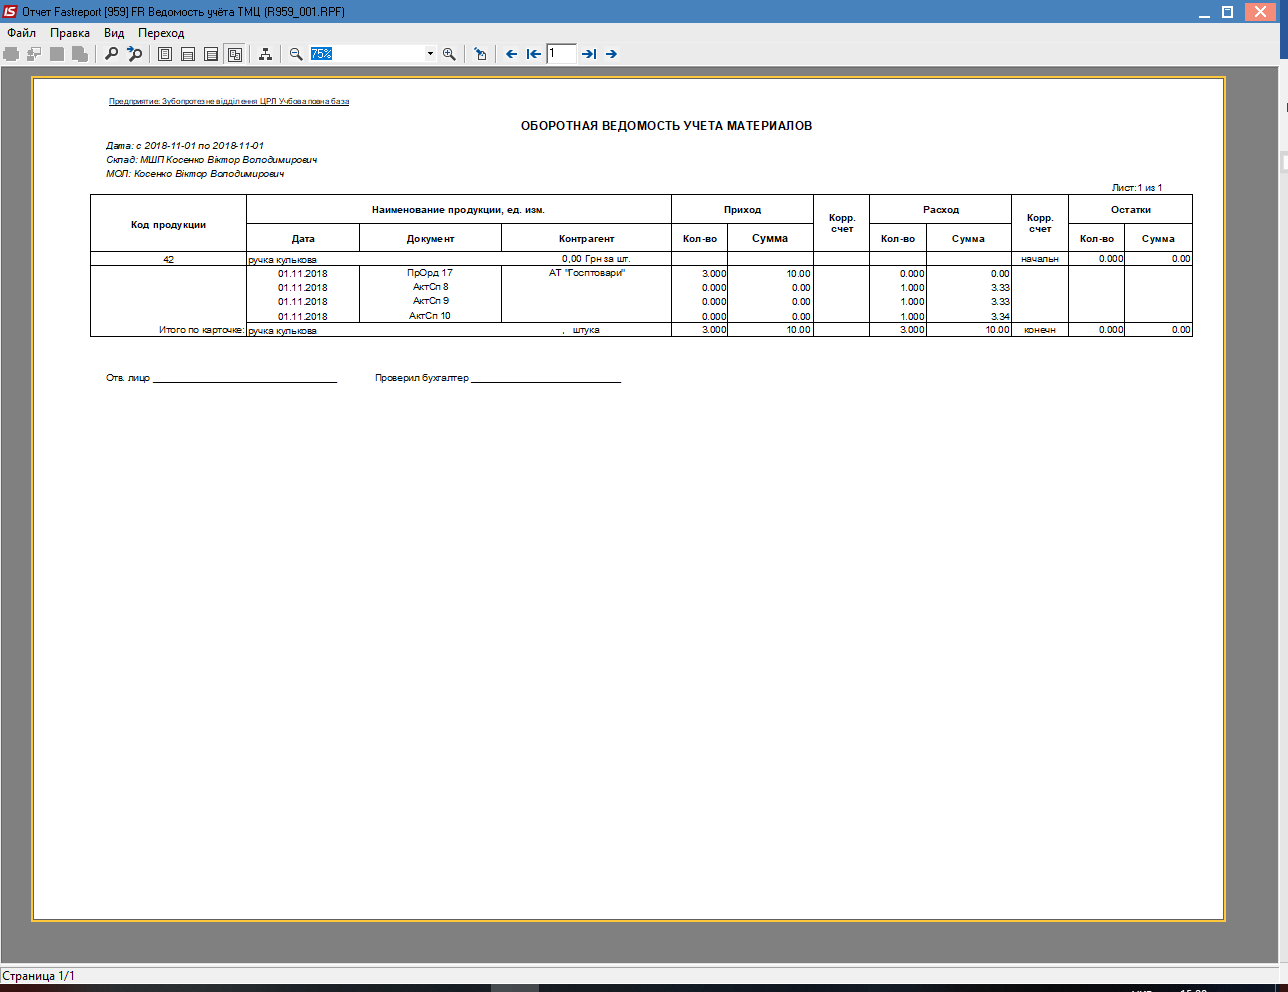Click the АктСп 10 document cell

430,316
